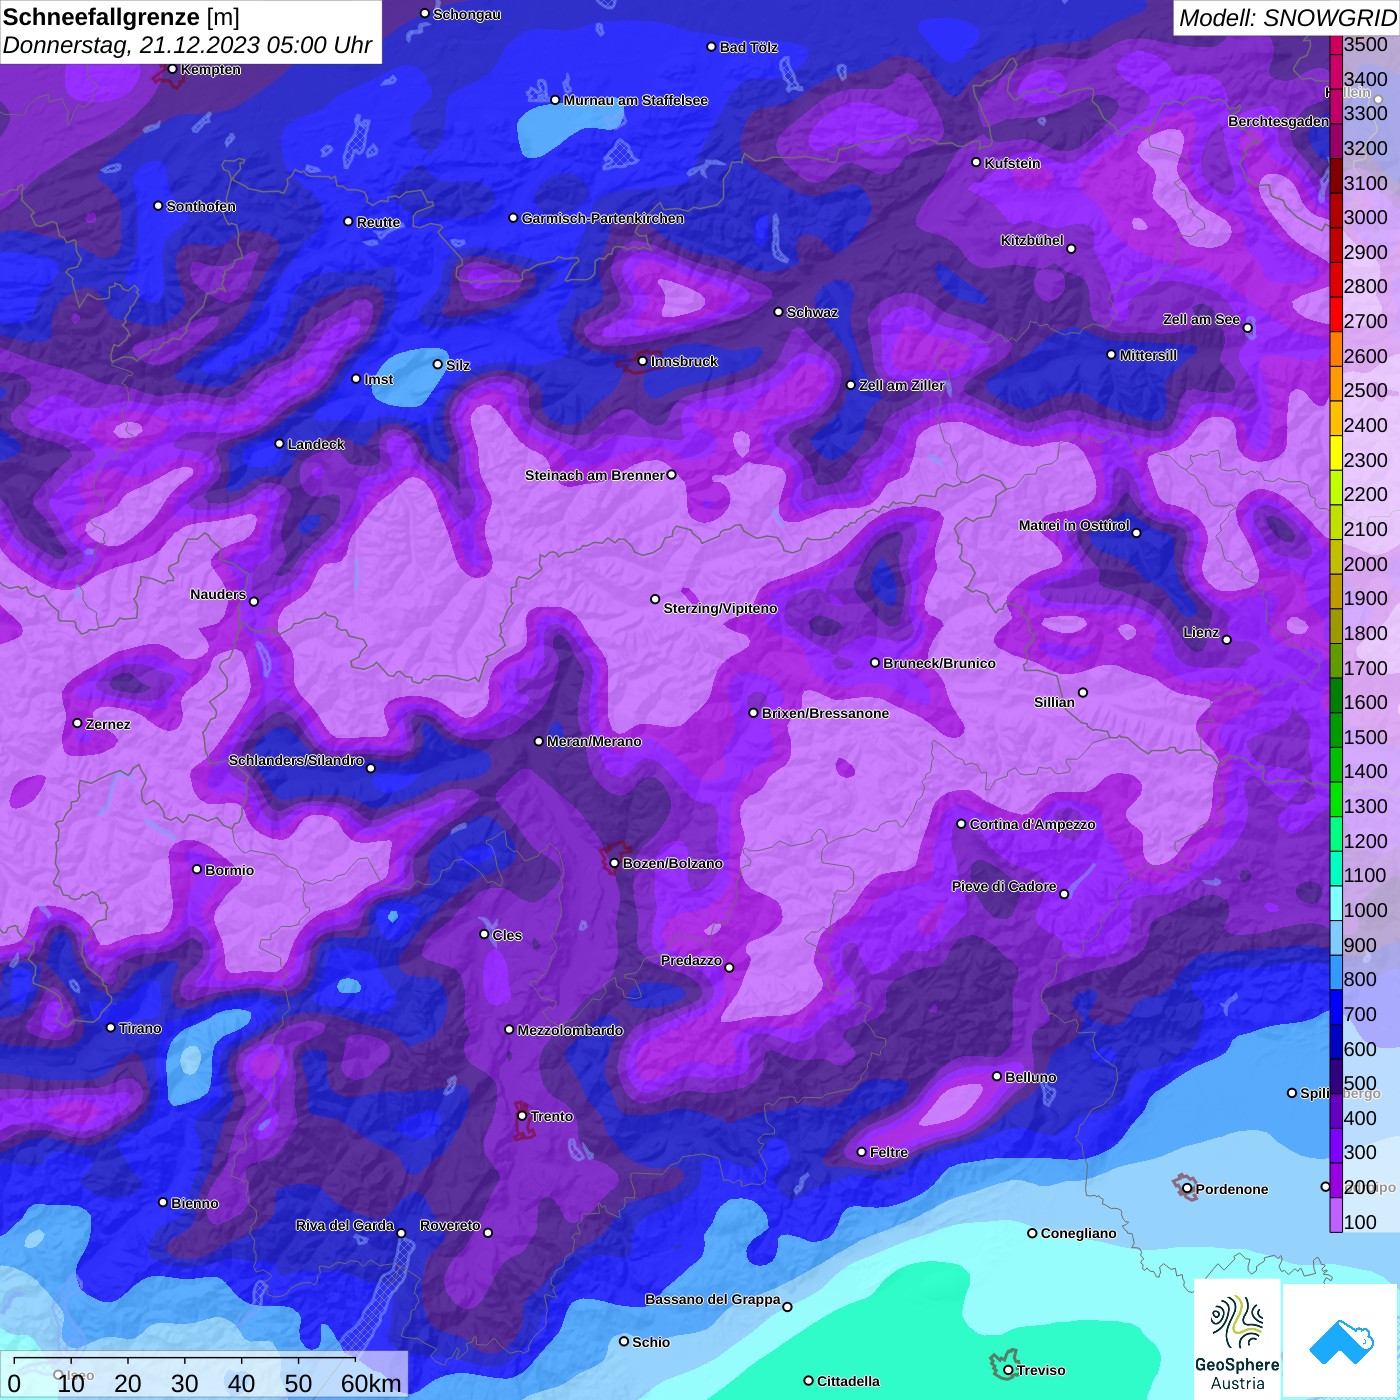
Task: Click the Cles label
Action: click(x=507, y=935)
